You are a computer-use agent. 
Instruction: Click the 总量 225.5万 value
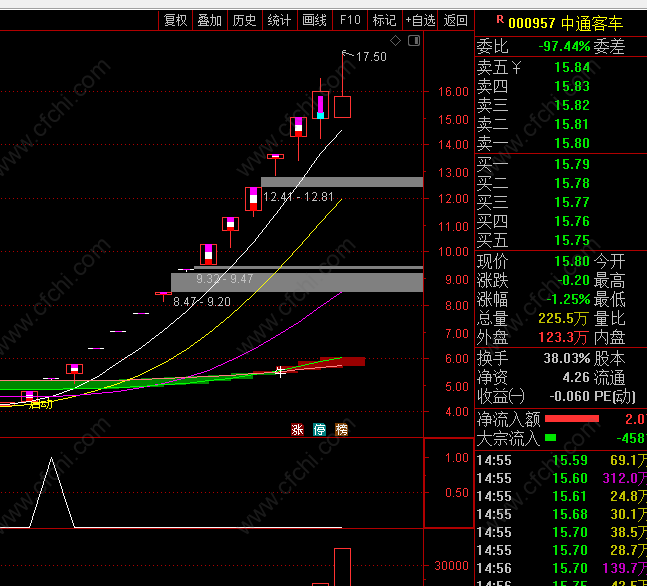(563, 318)
